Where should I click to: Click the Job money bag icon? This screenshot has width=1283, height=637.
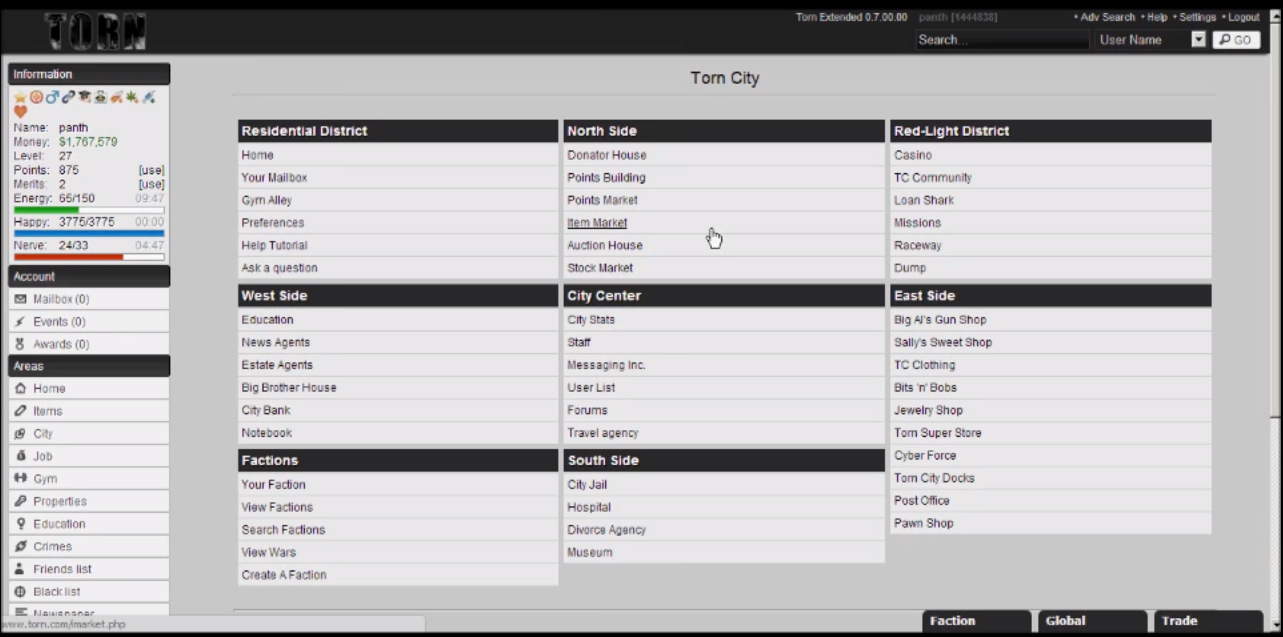coord(20,456)
